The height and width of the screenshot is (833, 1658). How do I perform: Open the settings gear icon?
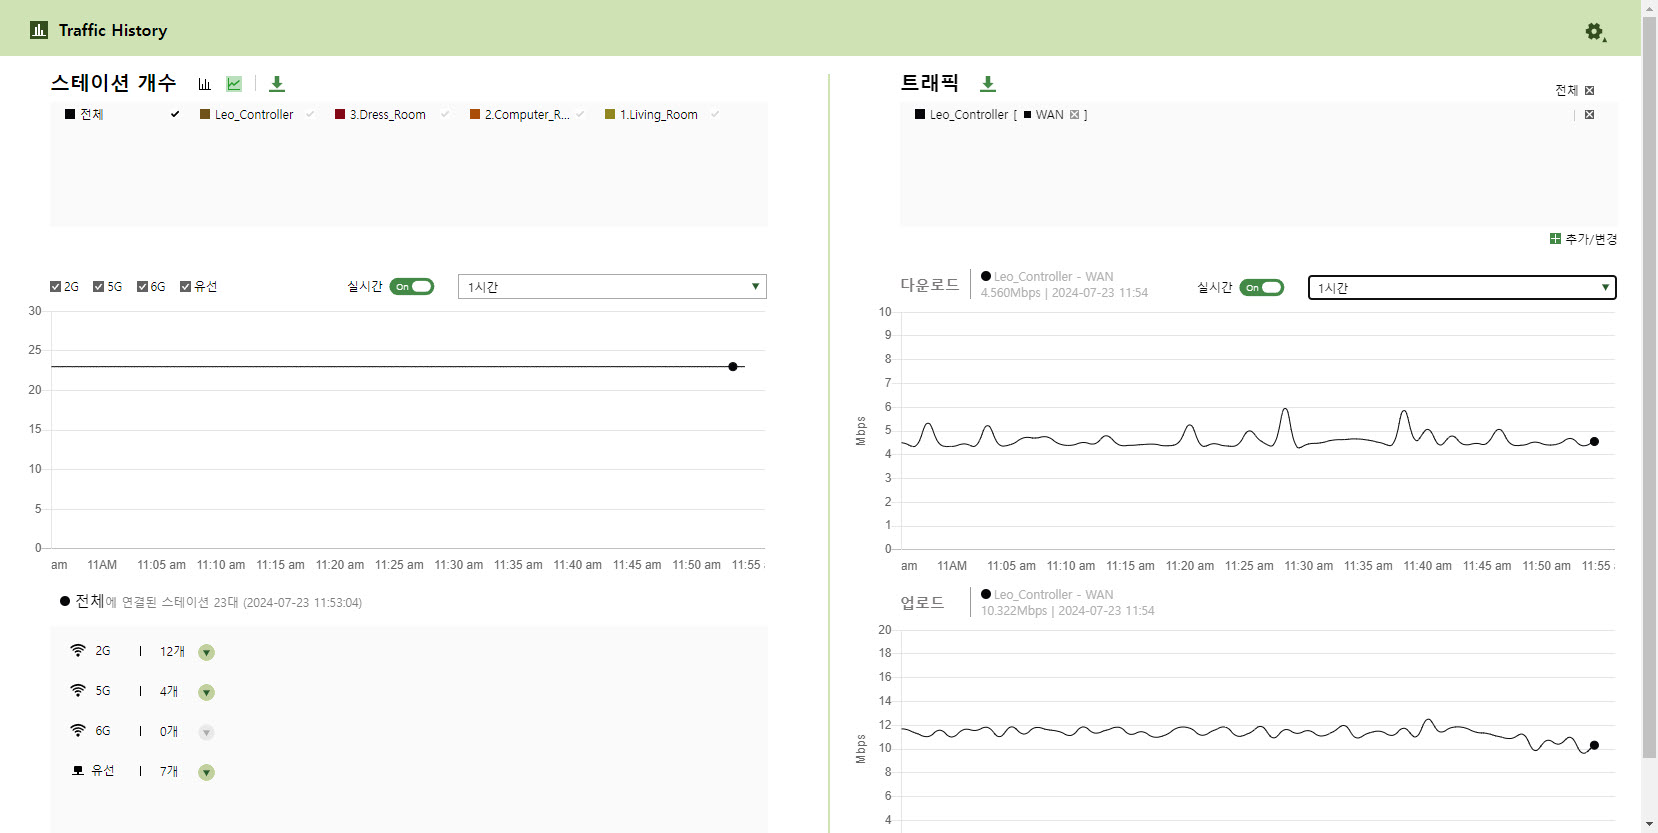click(1595, 32)
